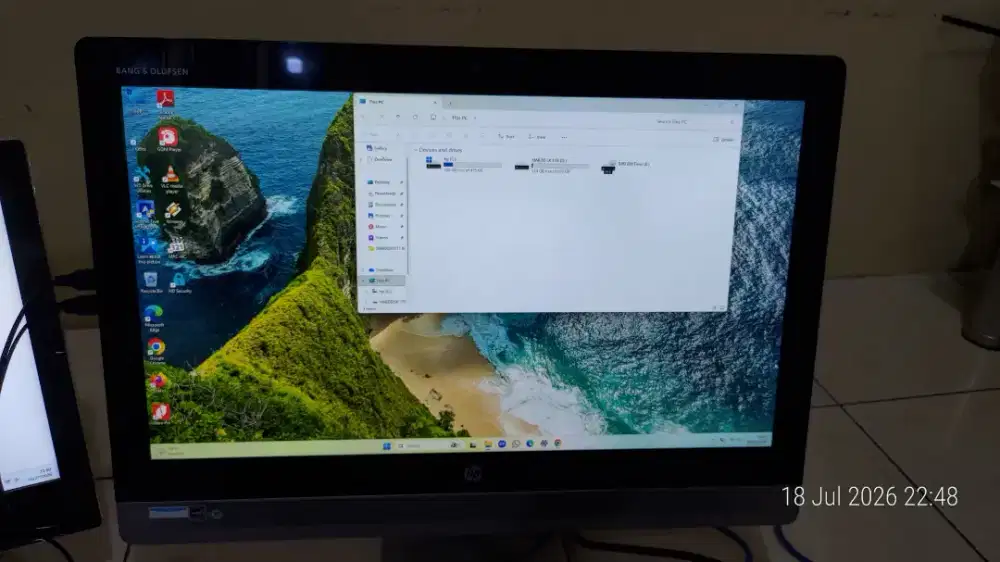Screen dimensions: 1000x562
Task: Collapse the Devices and drives group
Action: (x=416, y=150)
